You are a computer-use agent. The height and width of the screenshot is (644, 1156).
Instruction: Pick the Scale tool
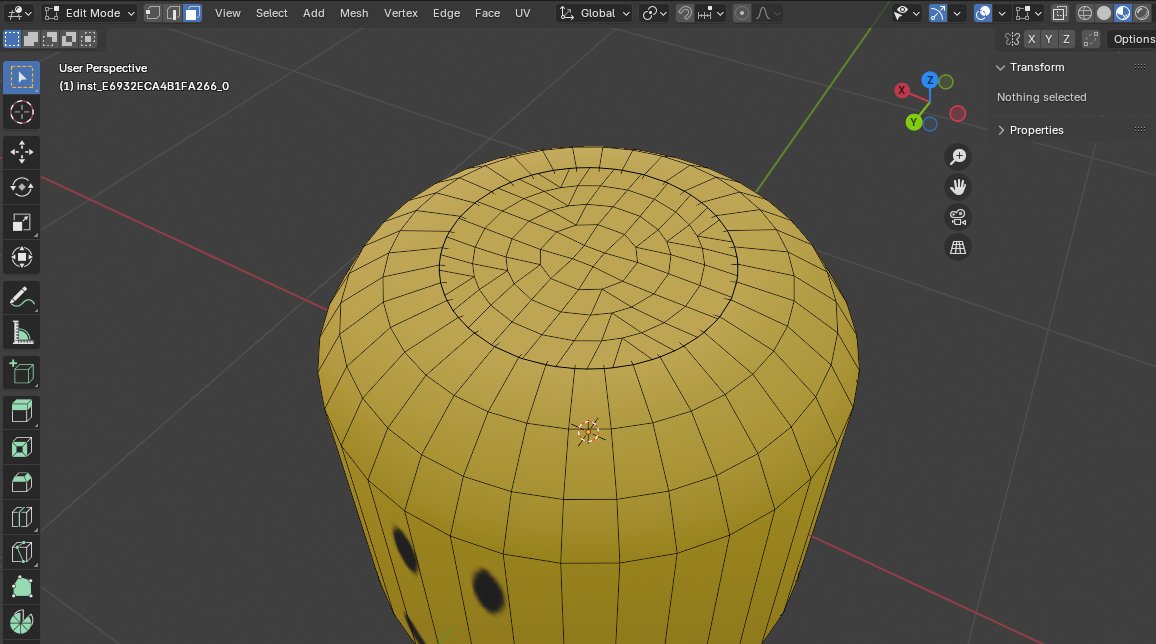tap(21, 223)
